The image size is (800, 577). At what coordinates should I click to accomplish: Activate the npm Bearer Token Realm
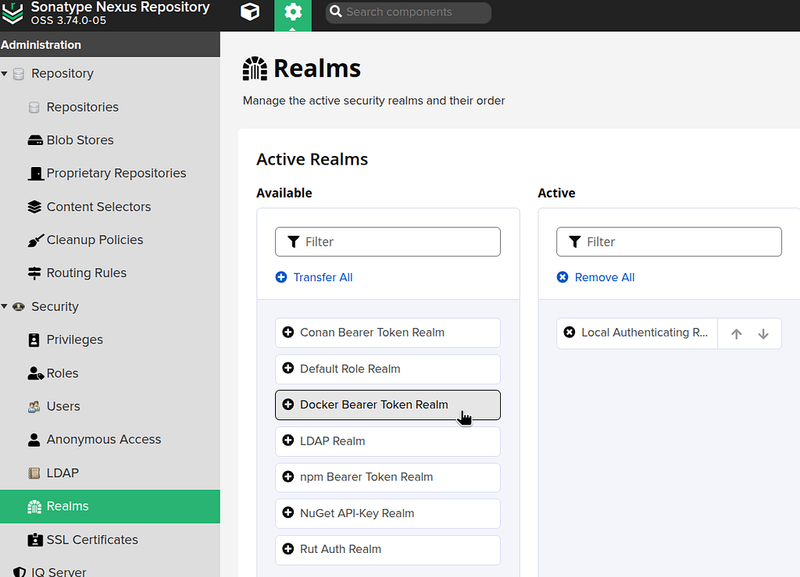(388, 477)
